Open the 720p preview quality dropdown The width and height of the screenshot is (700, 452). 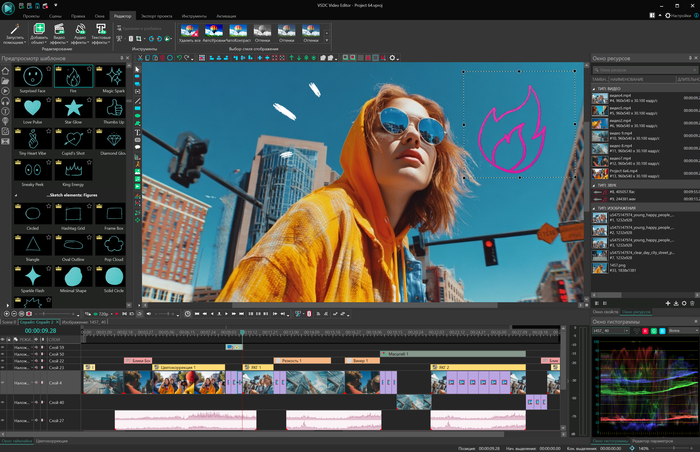click(105, 314)
